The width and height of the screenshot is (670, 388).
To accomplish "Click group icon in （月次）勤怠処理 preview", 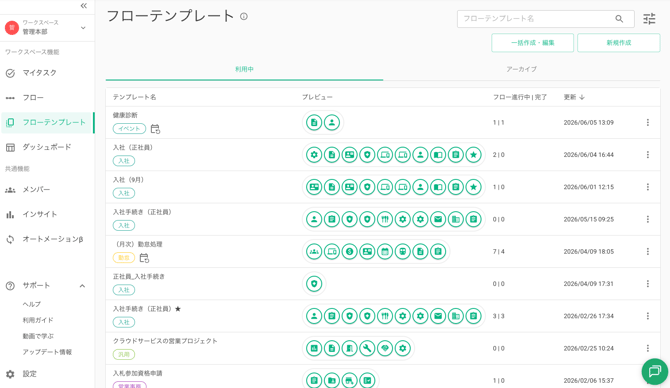I will [x=314, y=251].
